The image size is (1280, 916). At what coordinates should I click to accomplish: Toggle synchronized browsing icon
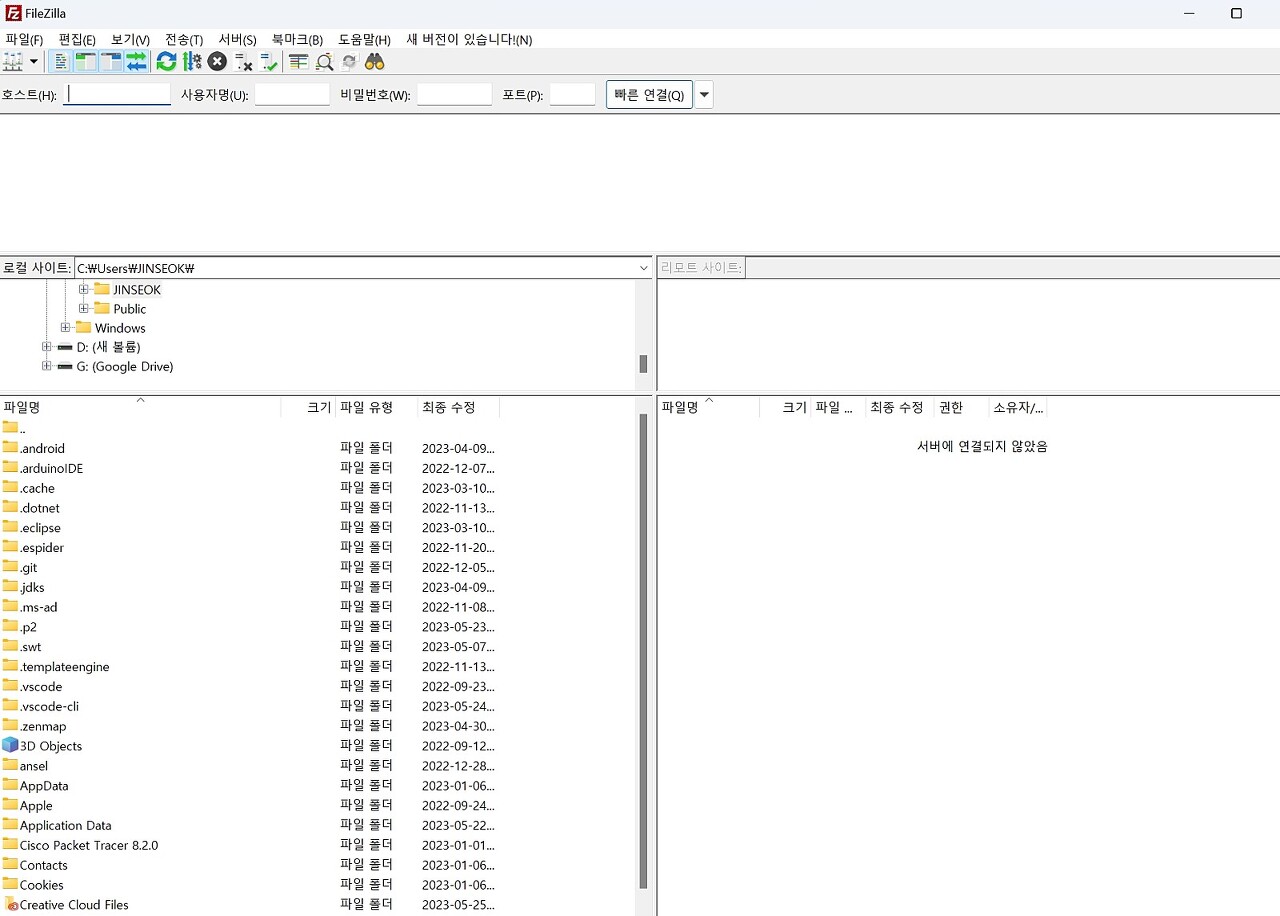[x=349, y=62]
